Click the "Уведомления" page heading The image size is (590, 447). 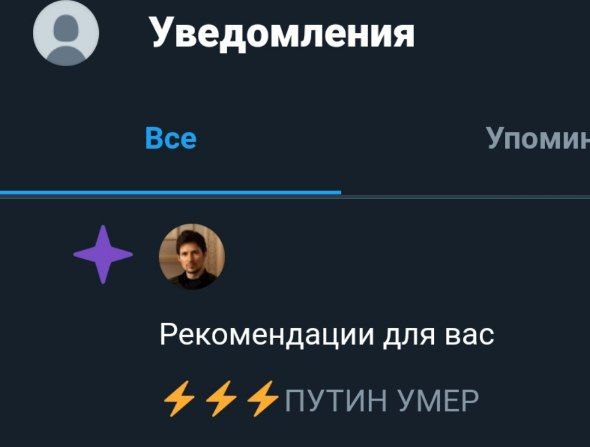[283, 32]
